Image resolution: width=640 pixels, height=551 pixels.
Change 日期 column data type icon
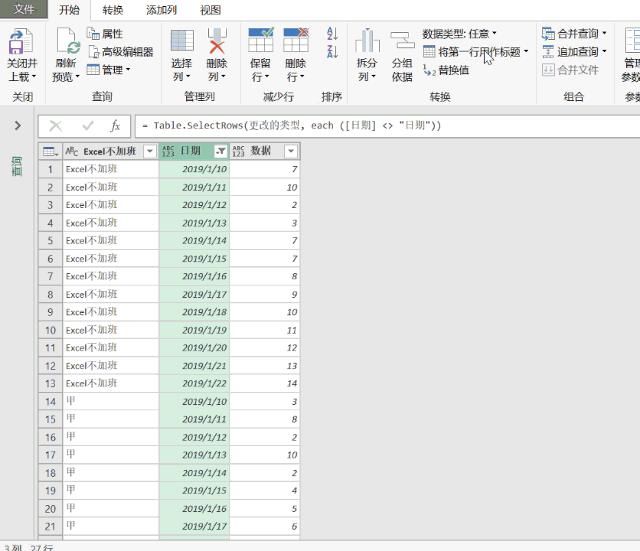coord(168,151)
